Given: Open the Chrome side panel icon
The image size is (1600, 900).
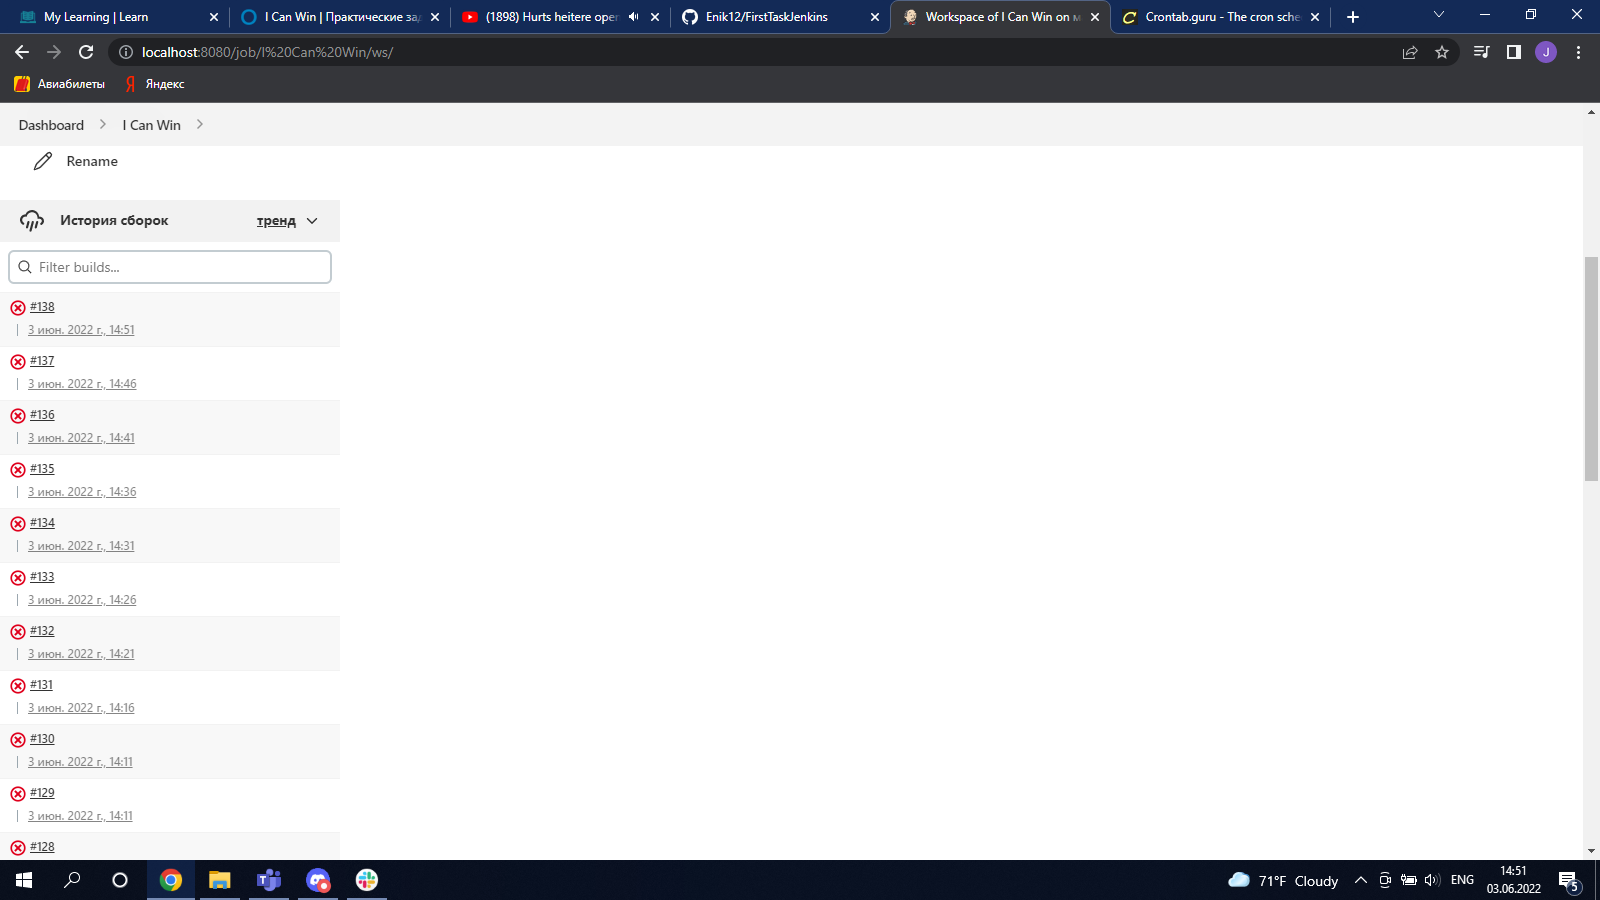Looking at the screenshot, I should pos(1514,52).
